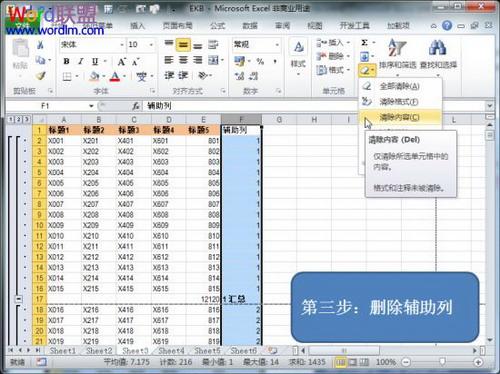The image size is (500, 374).
Task: Center text horizontally
Action: click(183, 60)
